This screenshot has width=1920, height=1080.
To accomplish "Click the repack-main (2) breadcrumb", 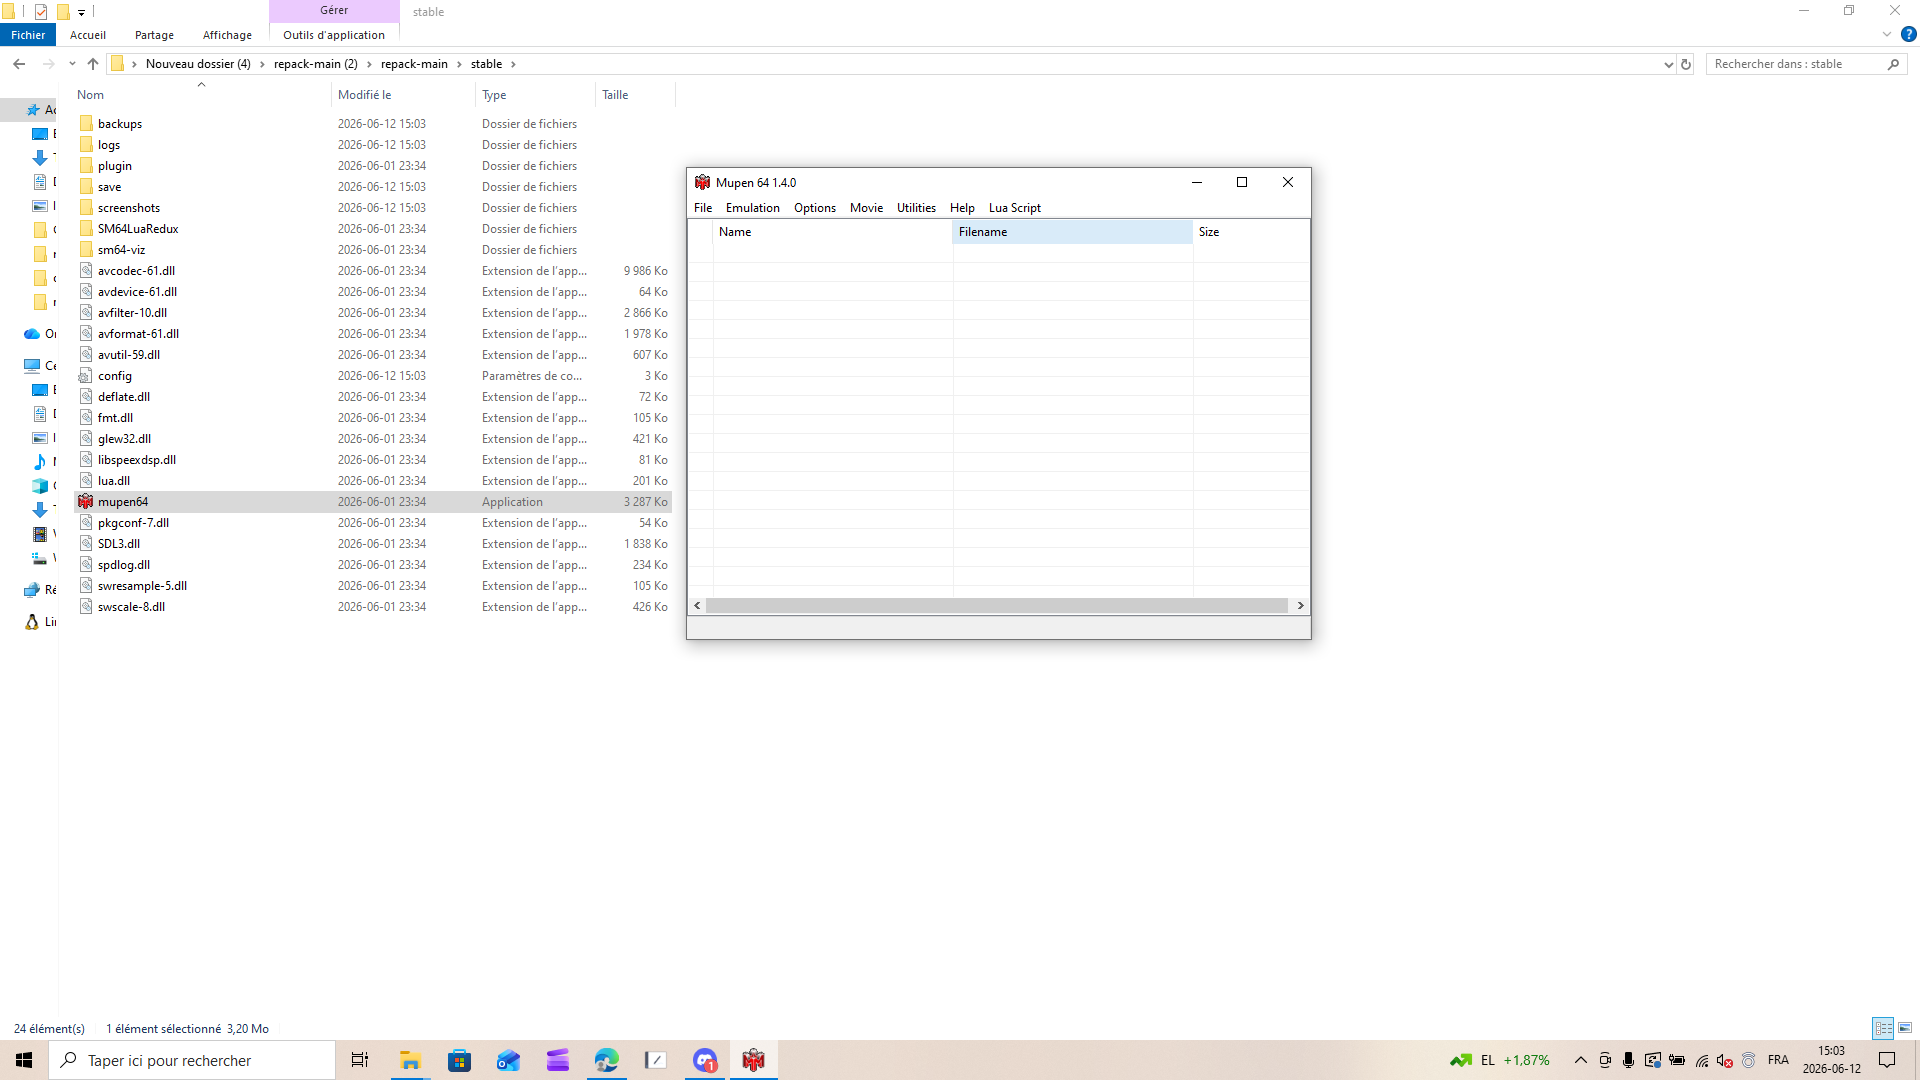I will point(316,64).
